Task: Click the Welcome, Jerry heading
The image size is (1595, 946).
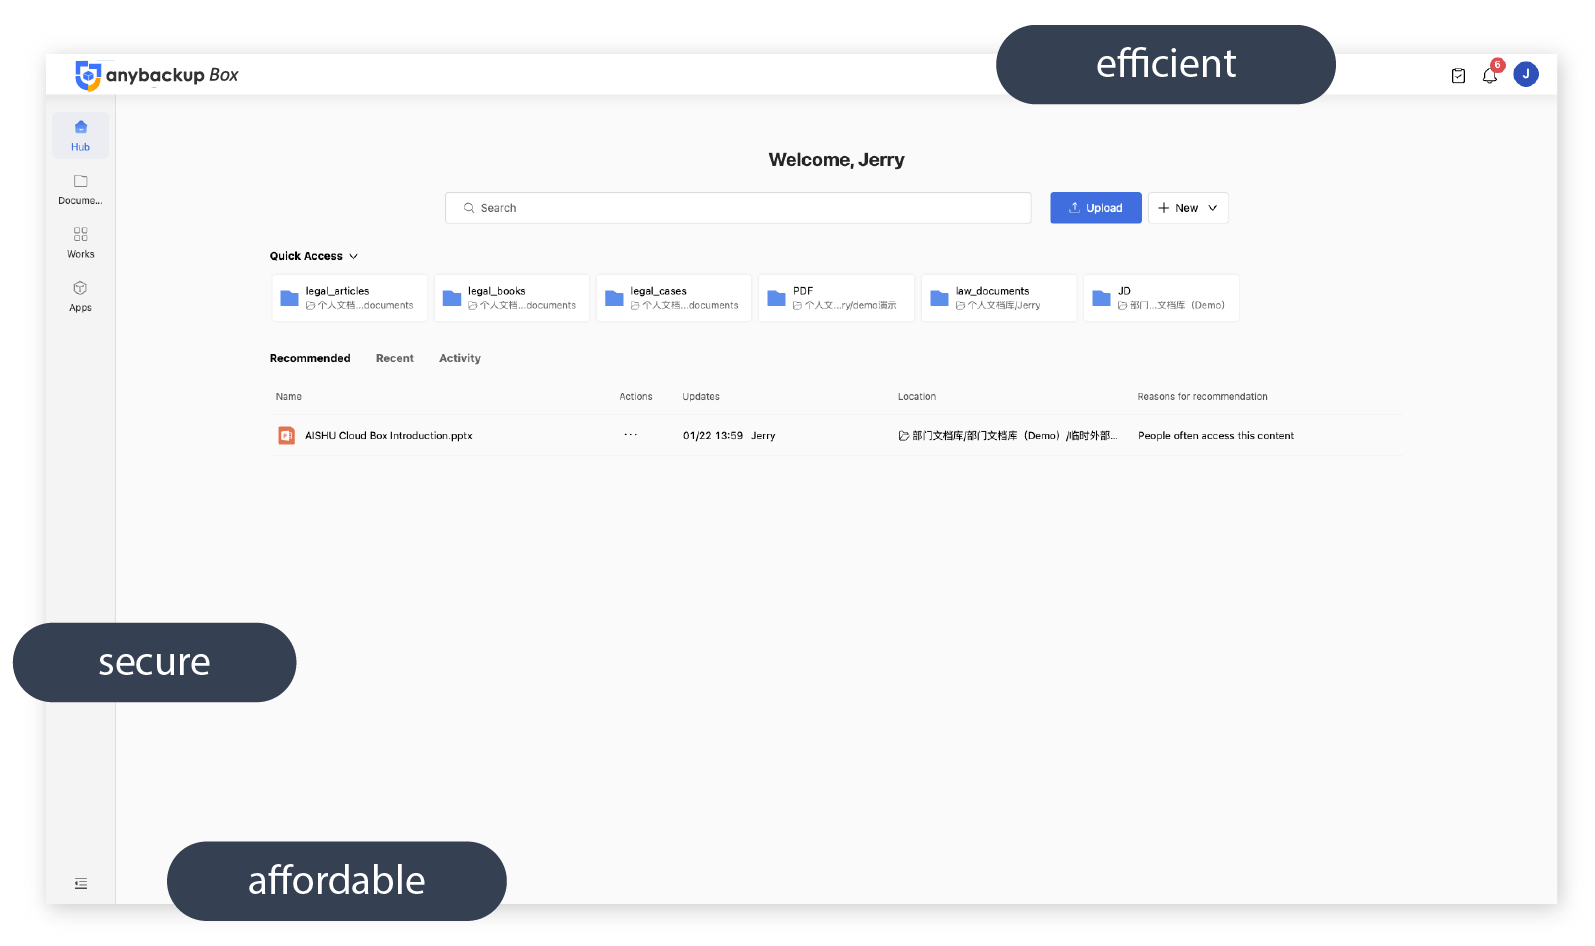Action: click(x=836, y=160)
